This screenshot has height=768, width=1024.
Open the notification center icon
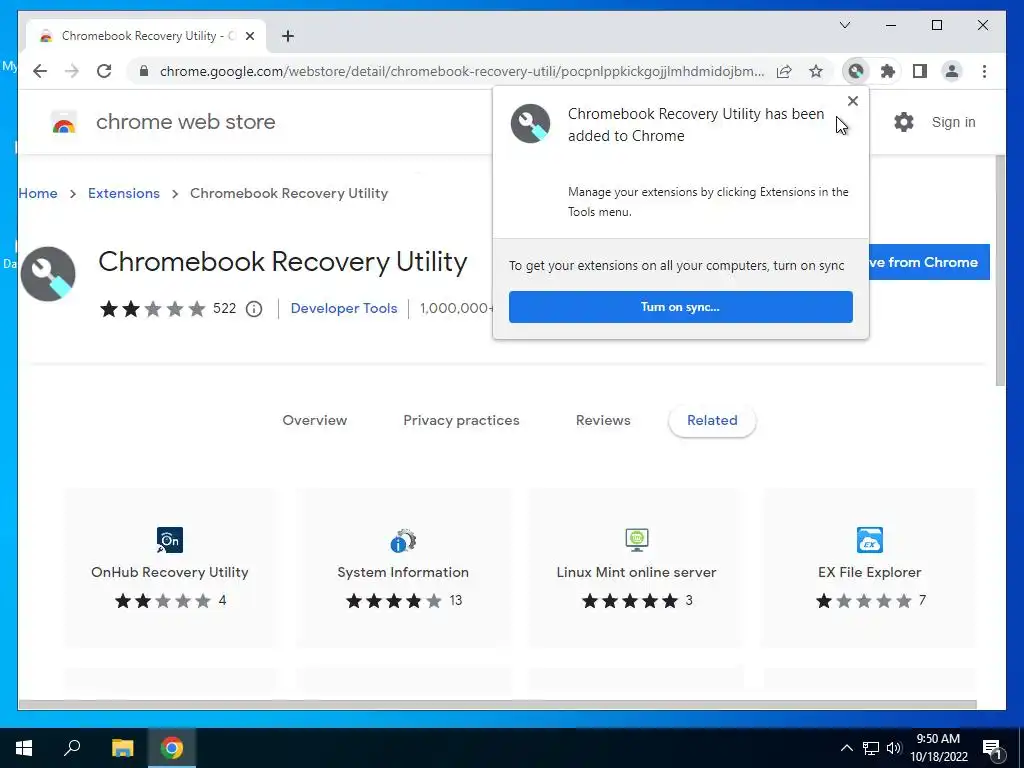pos(993,749)
